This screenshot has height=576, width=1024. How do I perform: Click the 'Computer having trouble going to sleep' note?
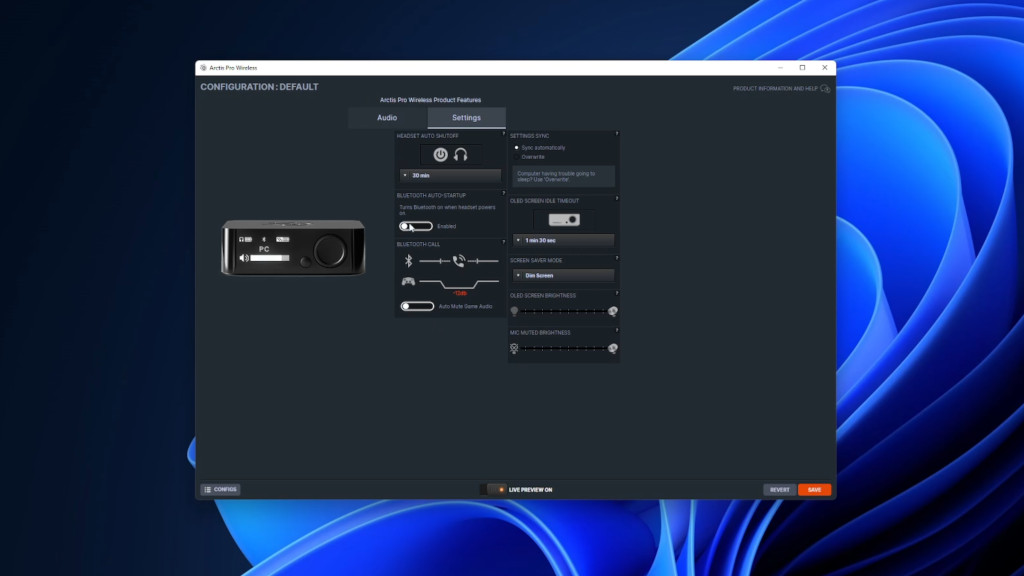[563, 176]
